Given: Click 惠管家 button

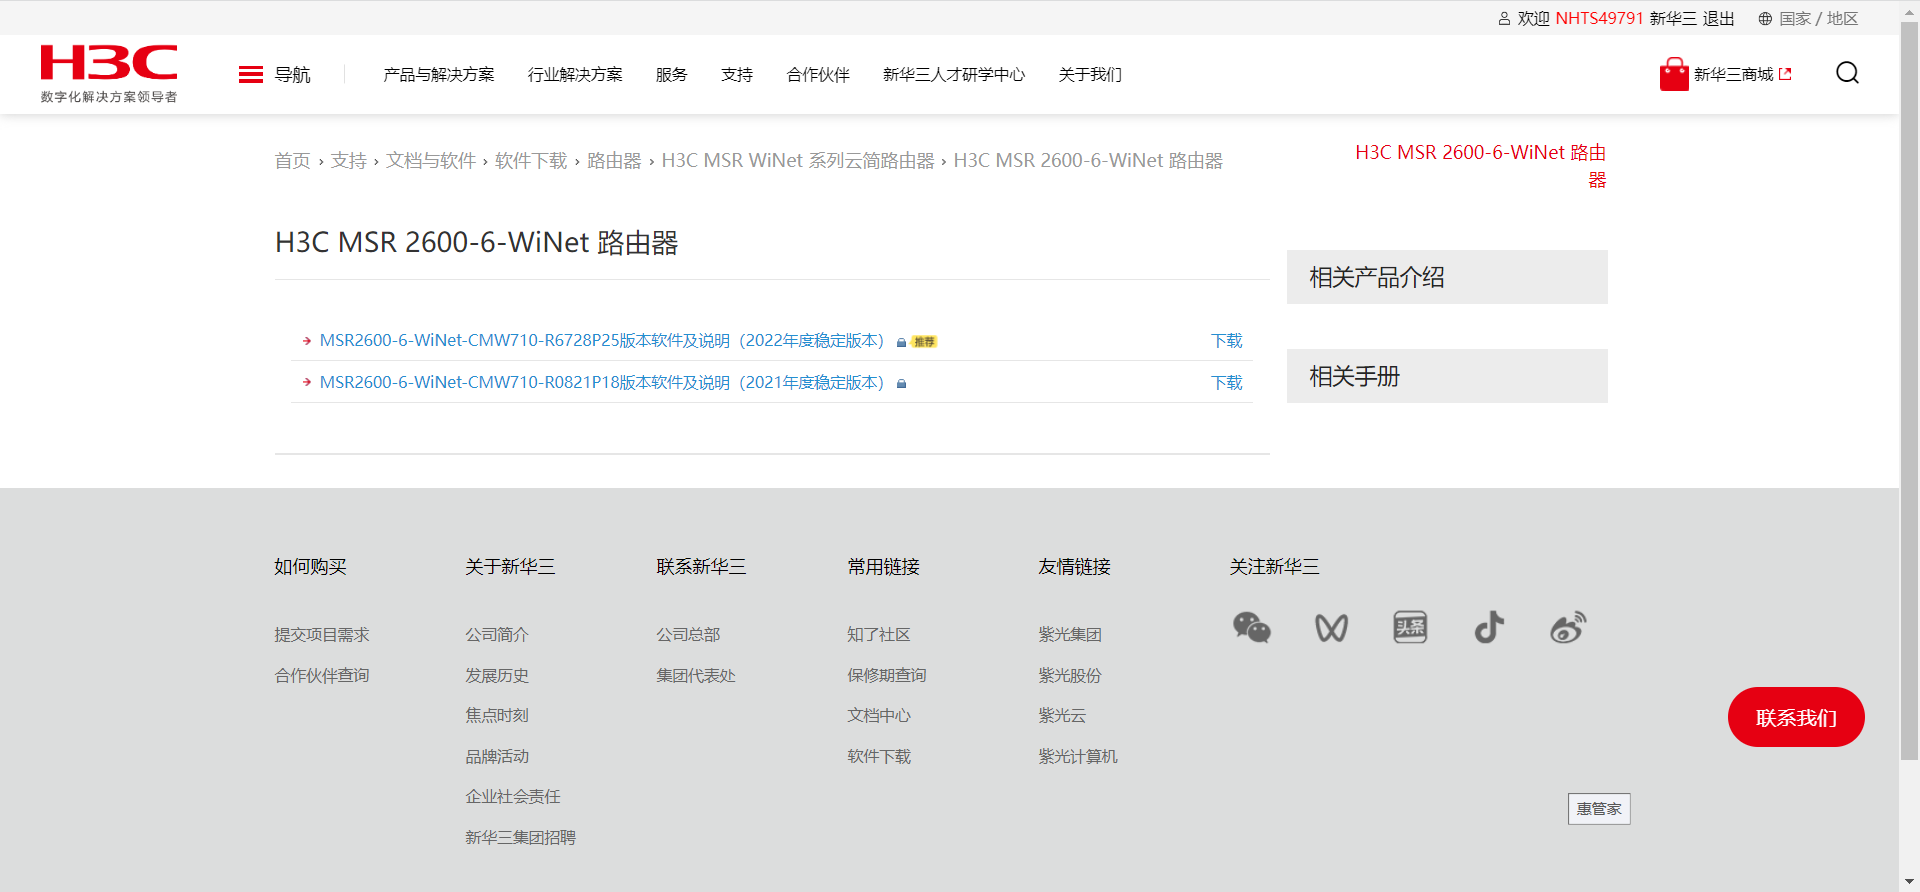Looking at the screenshot, I should [x=1599, y=809].
